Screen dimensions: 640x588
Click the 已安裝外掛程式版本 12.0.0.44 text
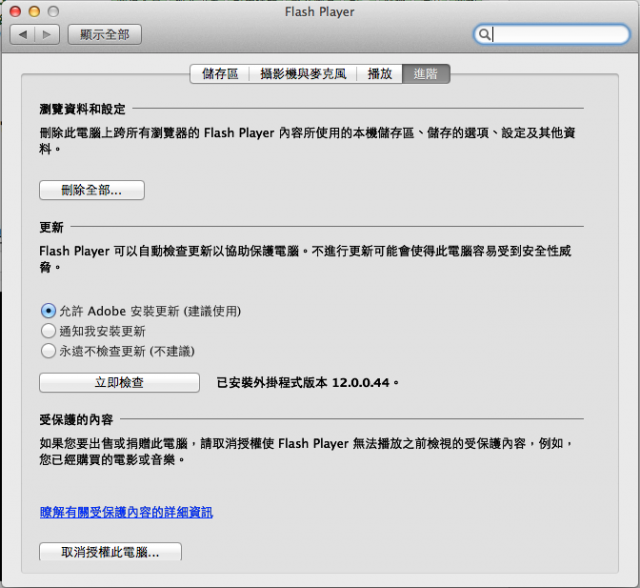(x=307, y=383)
